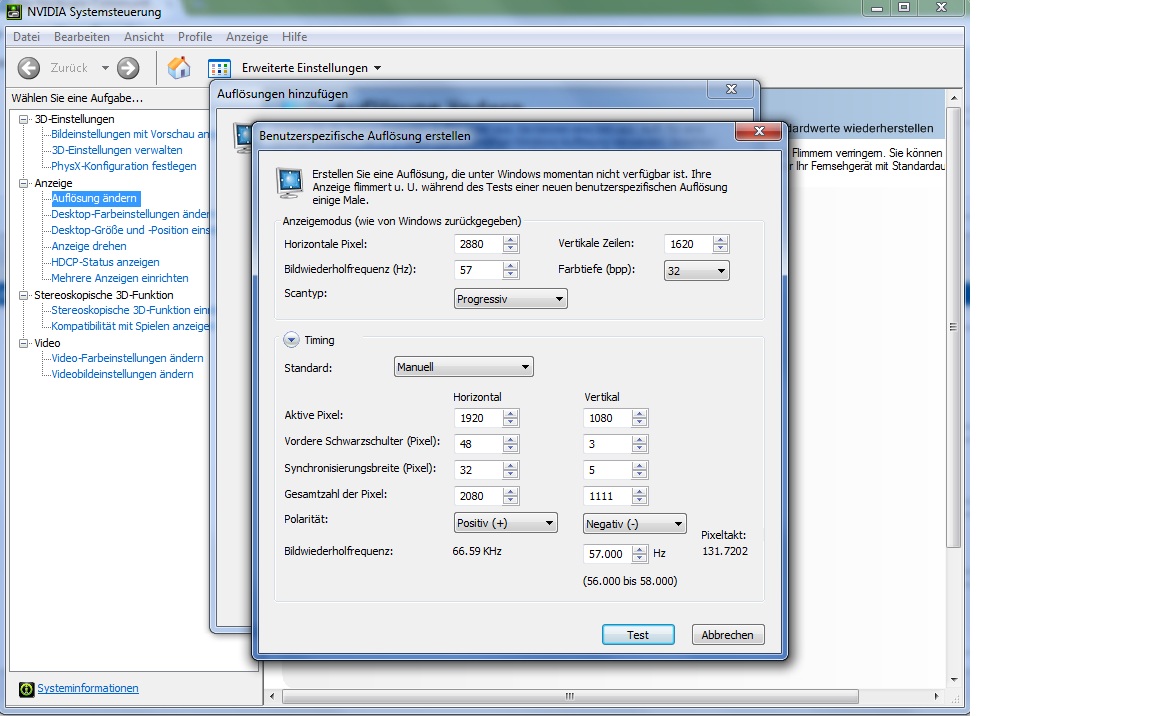Screen dimensions: 1152x716
Task: Collapse the 3D-Einstellungen tree node
Action: coord(24,119)
